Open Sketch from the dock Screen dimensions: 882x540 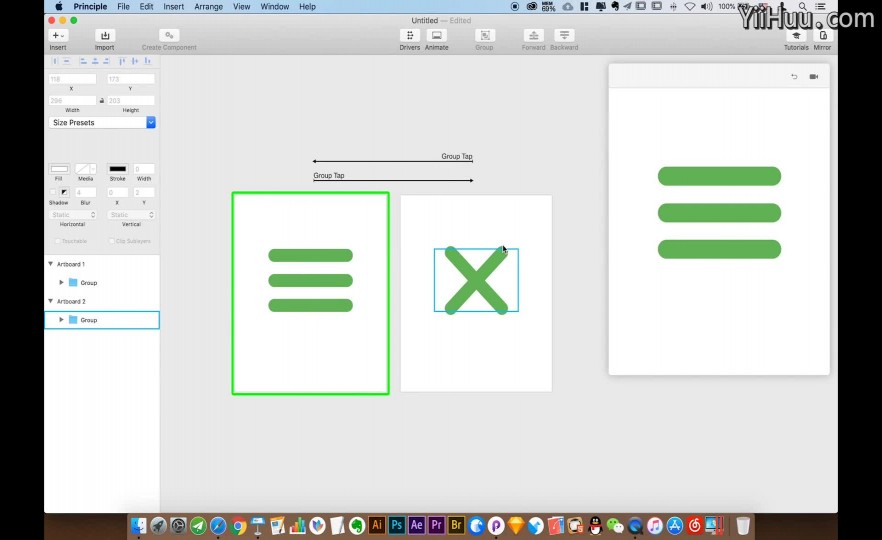(x=515, y=525)
